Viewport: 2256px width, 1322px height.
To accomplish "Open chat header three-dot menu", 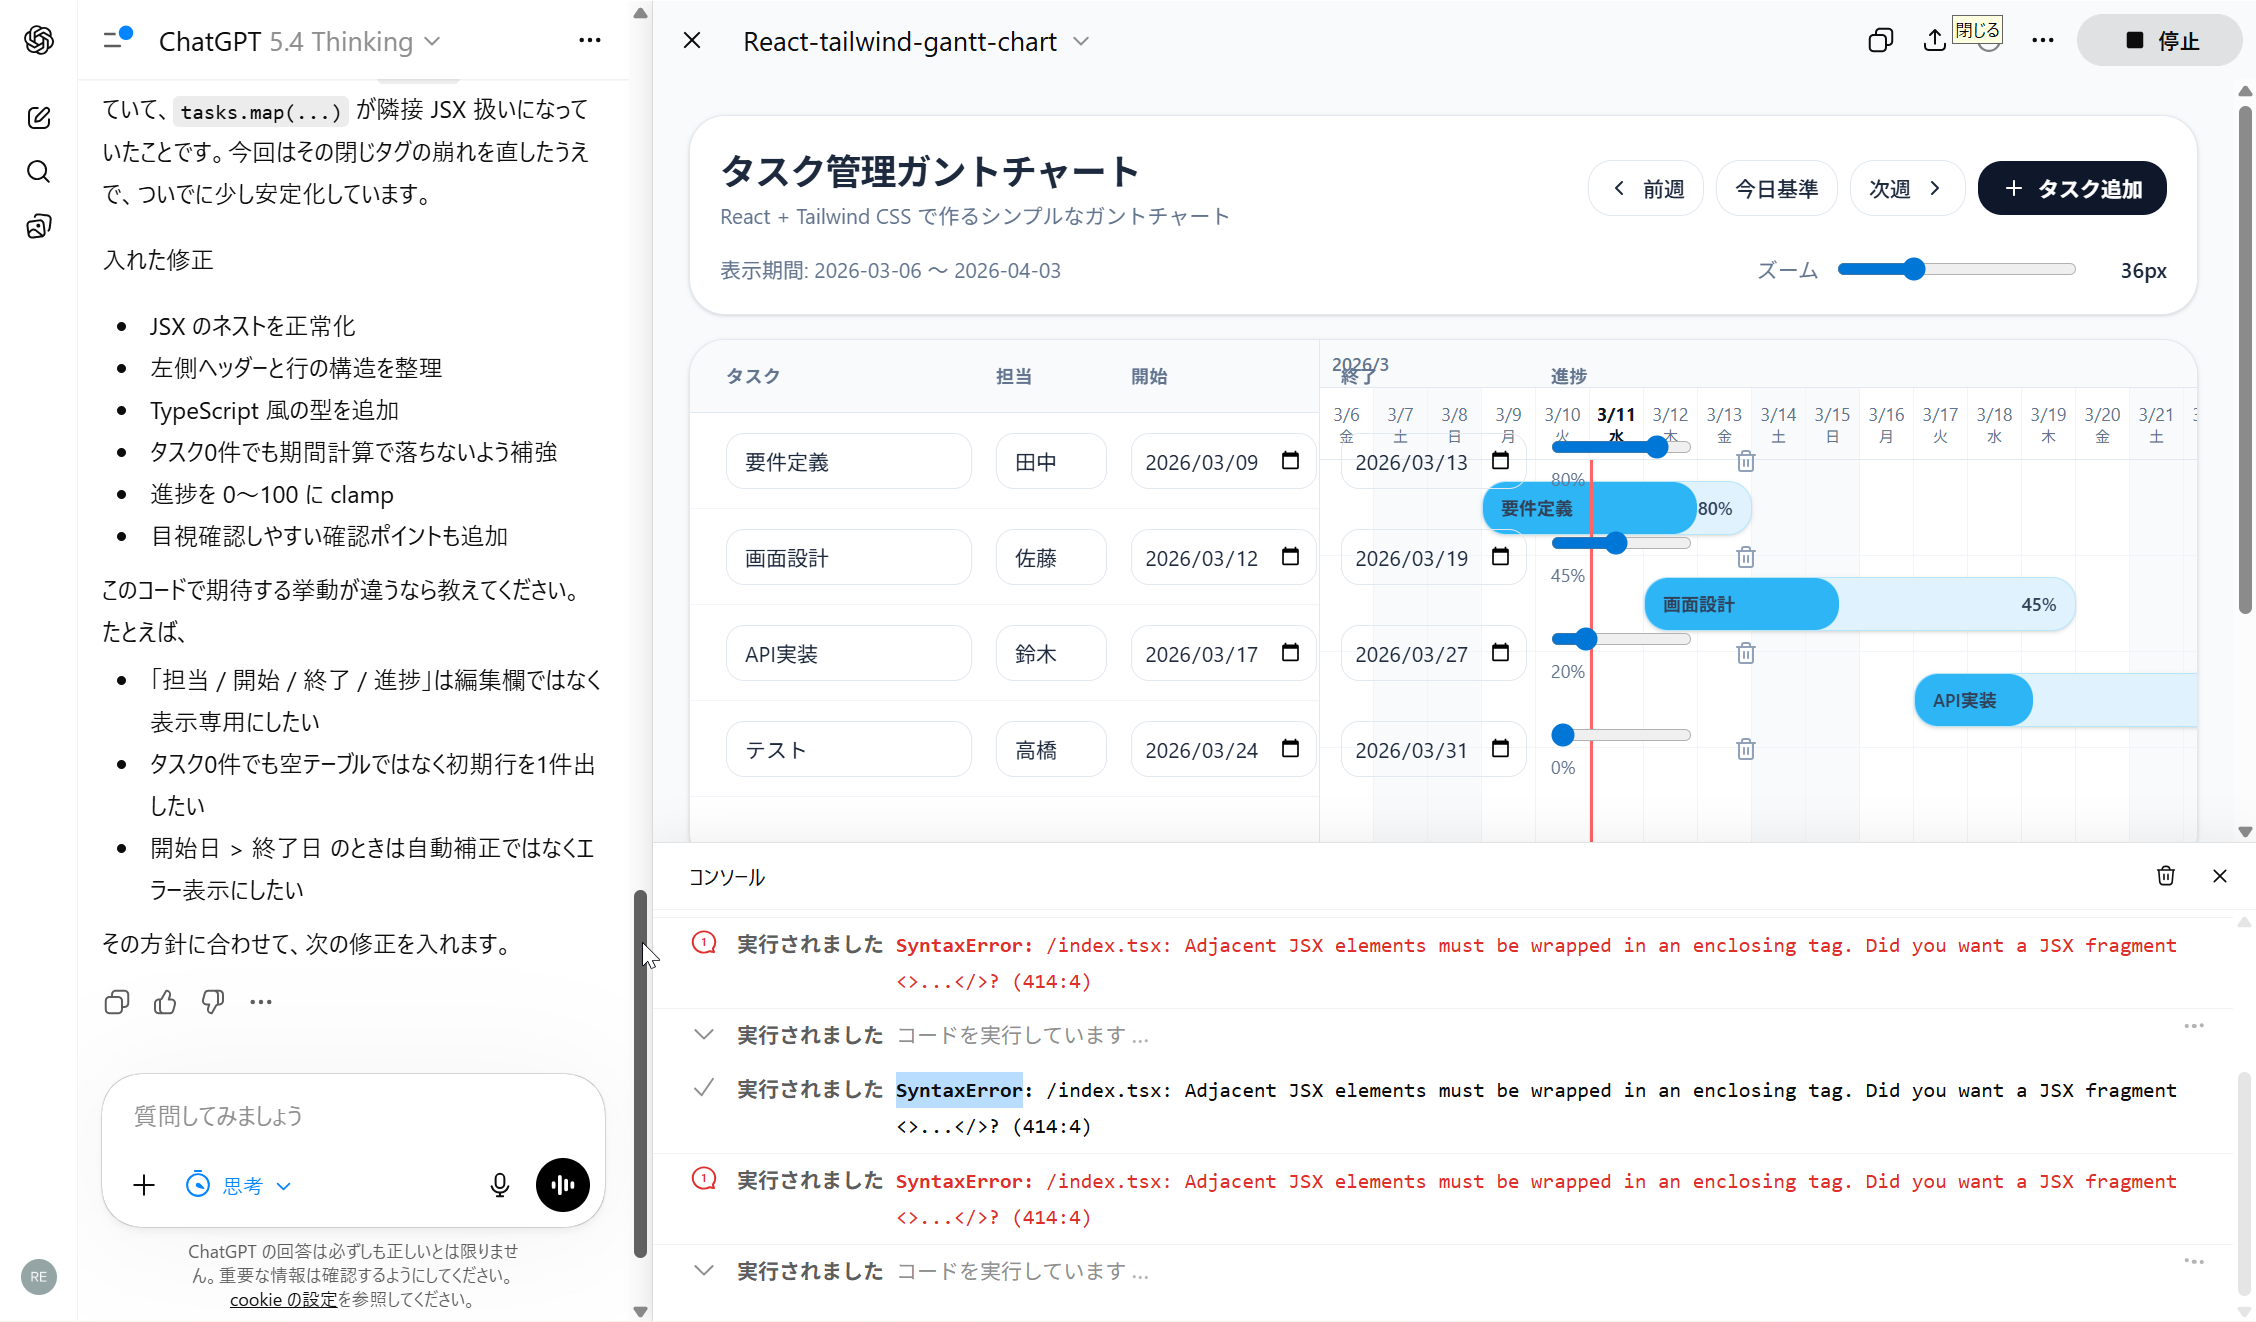I will point(590,41).
